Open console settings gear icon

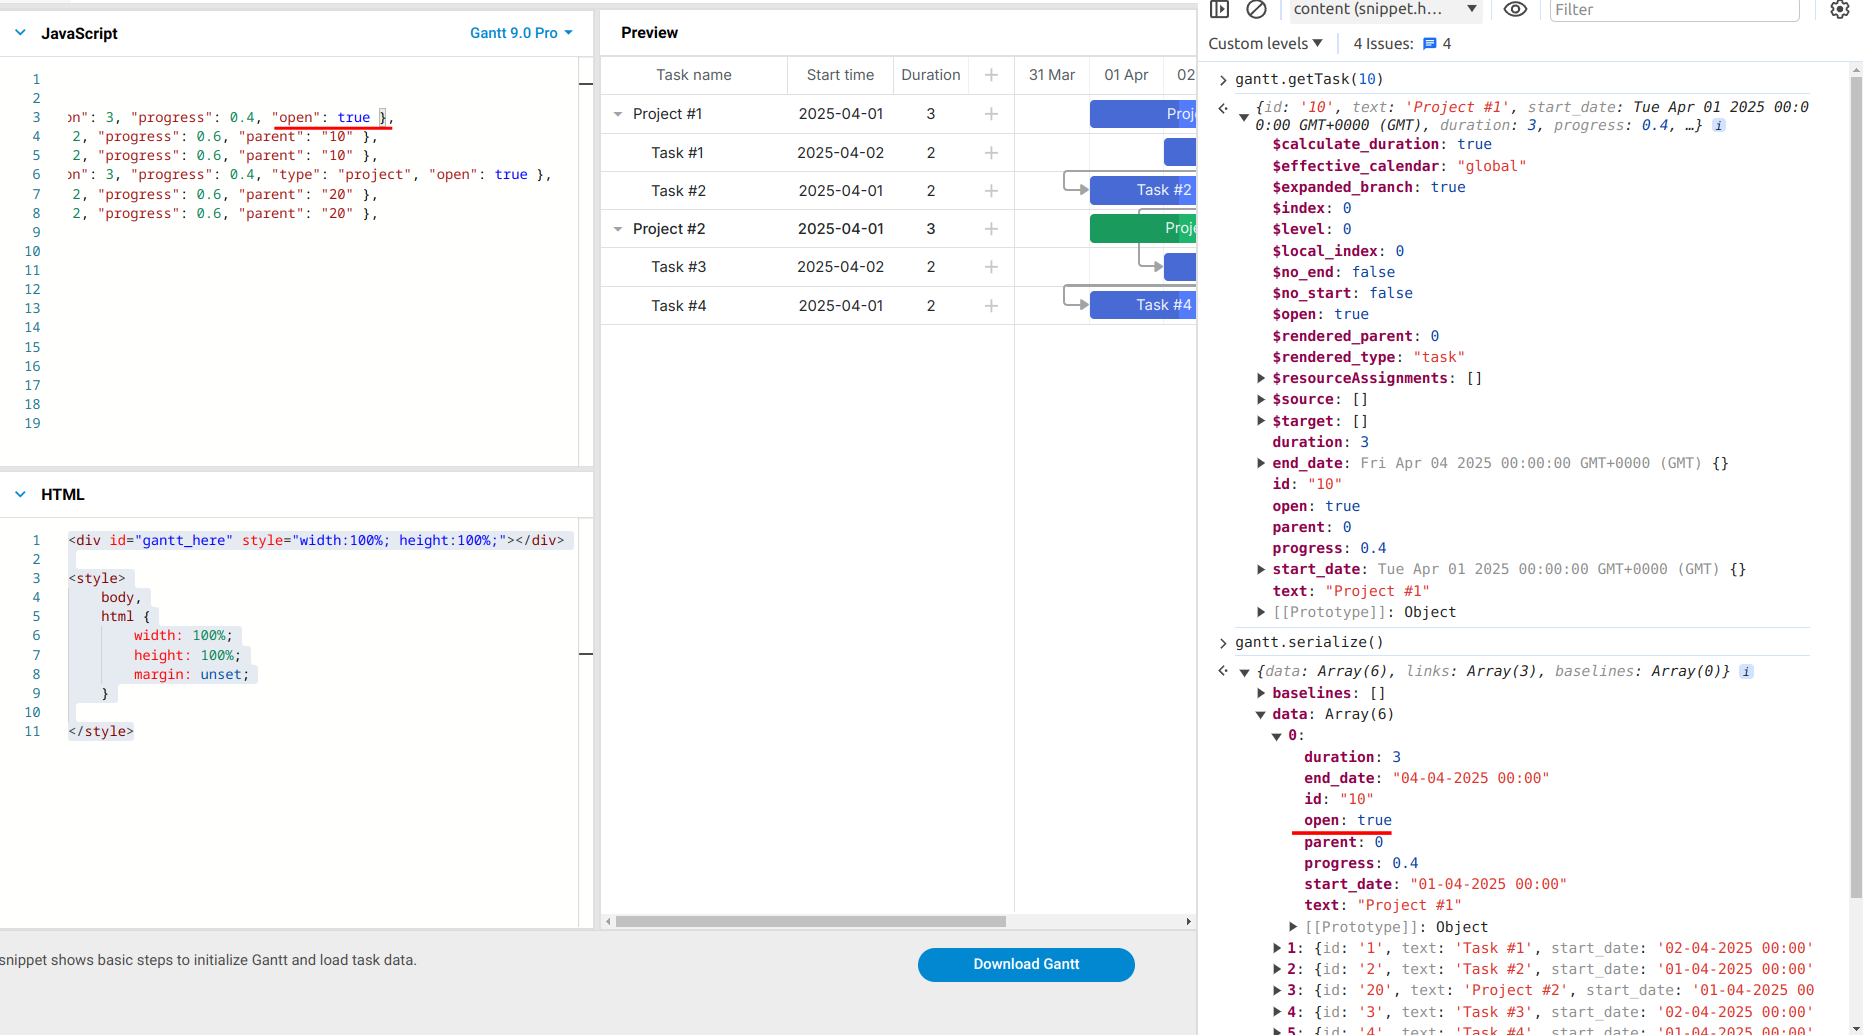[x=1840, y=10]
